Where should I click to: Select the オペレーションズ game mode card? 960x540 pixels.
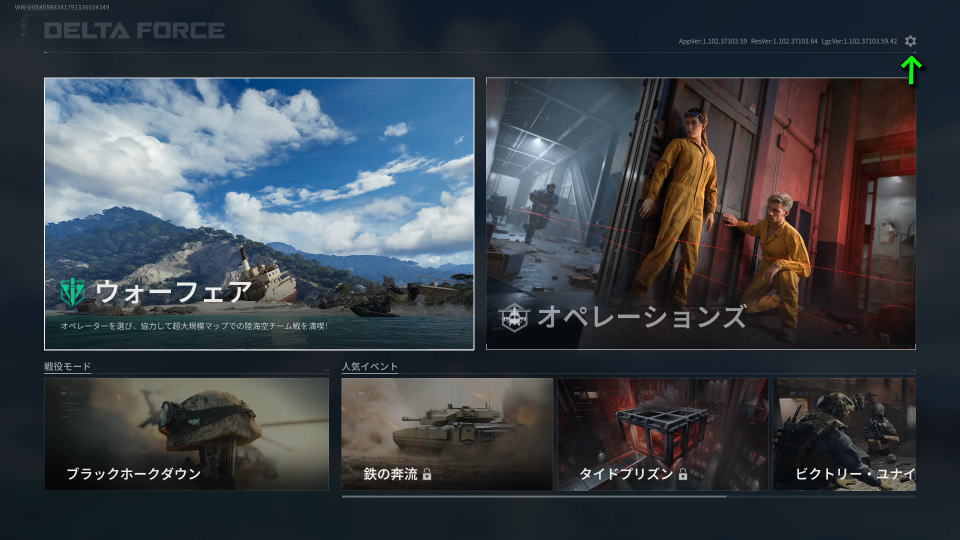click(x=701, y=214)
